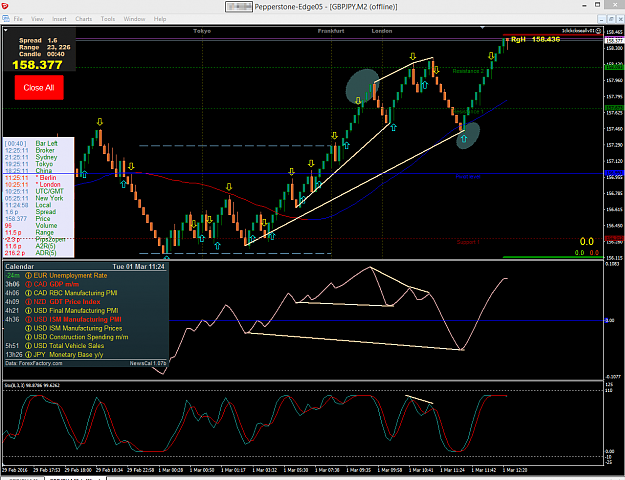This screenshot has height=480, width=625.
Task: Open the chart window icon beside File menu
Action: [6, 19]
